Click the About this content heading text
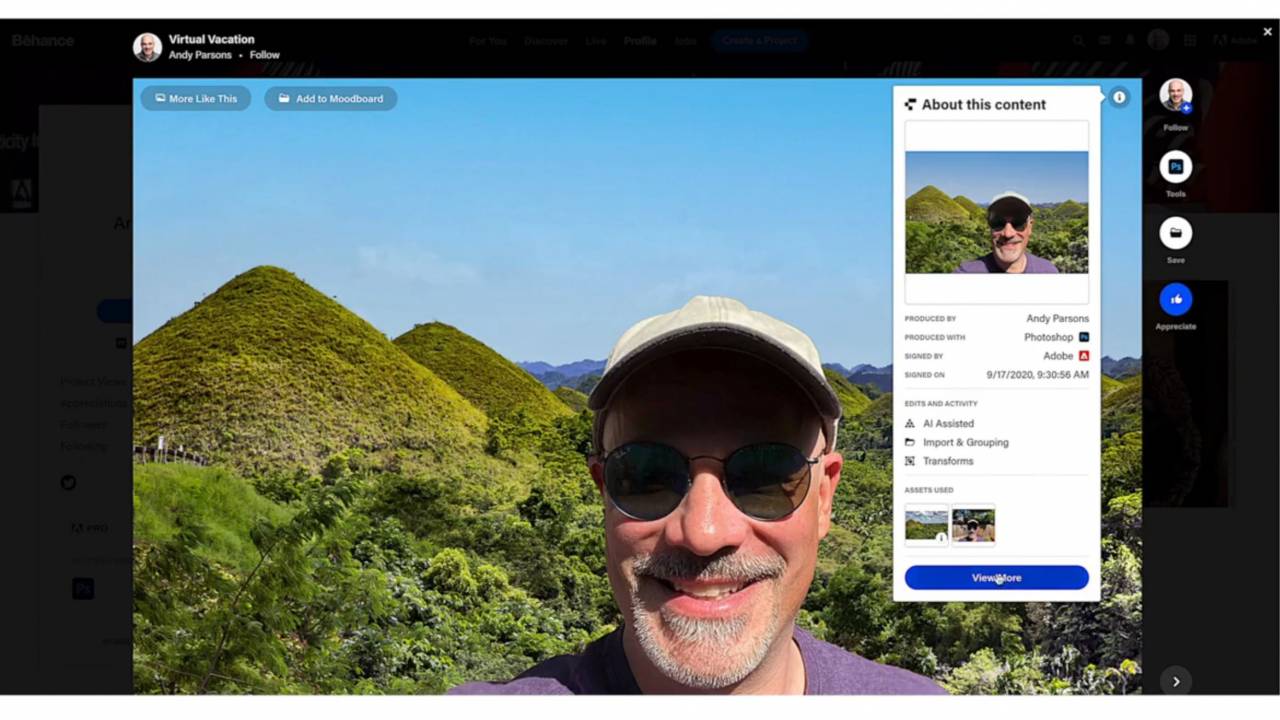 point(984,104)
